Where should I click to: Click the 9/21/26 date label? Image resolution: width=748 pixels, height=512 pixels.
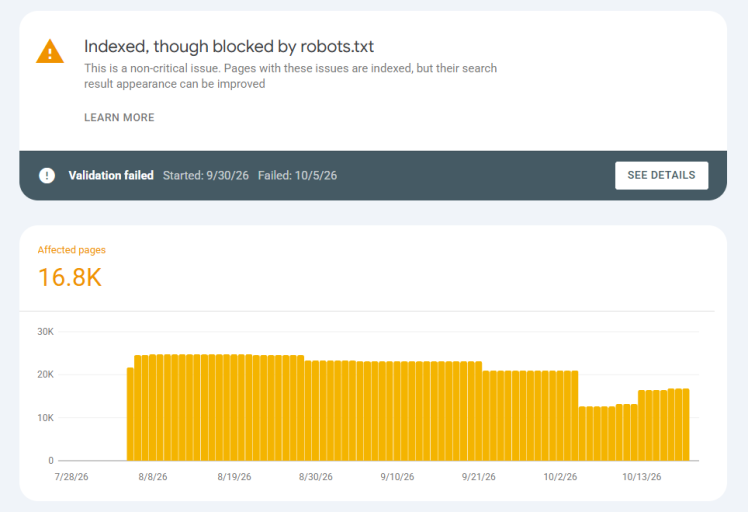pyautogui.click(x=478, y=477)
